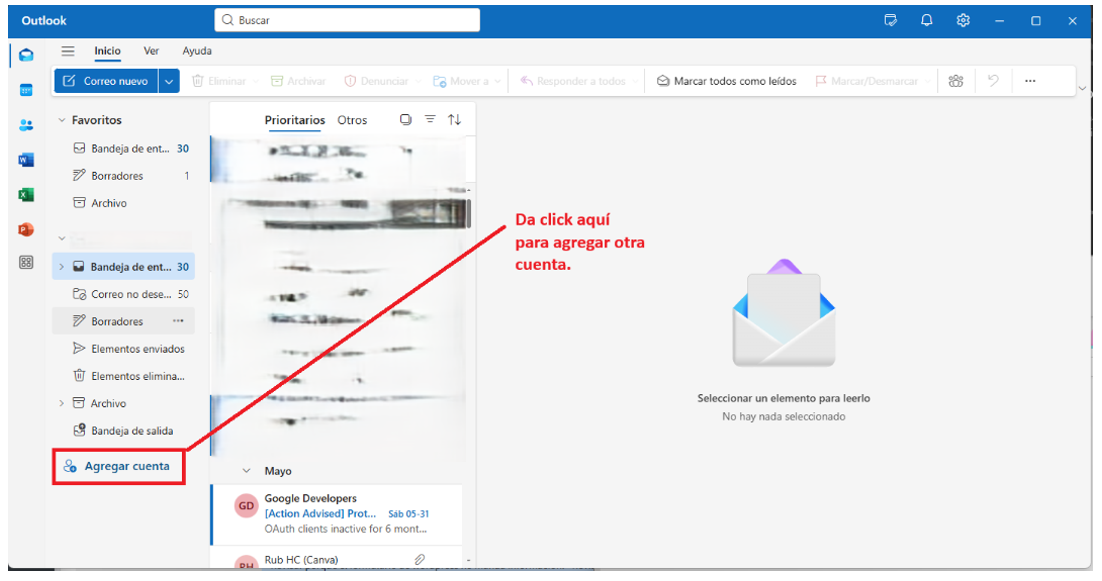The height and width of the screenshot is (581, 1102).
Task: Launch Word from the app sidebar
Action: [26, 160]
